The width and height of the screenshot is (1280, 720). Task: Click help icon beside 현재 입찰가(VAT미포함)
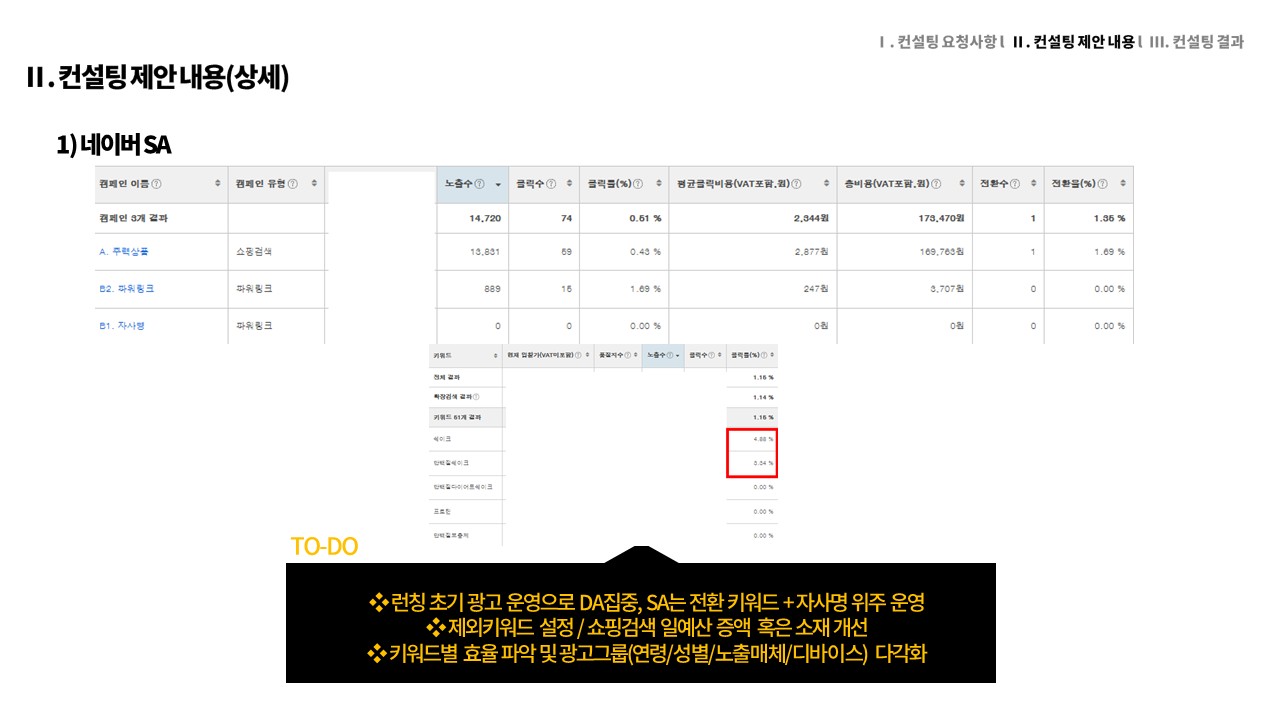click(x=578, y=355)
